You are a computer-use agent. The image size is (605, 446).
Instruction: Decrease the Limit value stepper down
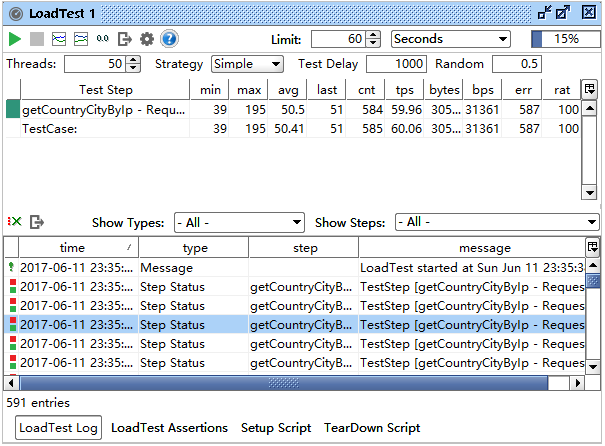coord(373,43)
